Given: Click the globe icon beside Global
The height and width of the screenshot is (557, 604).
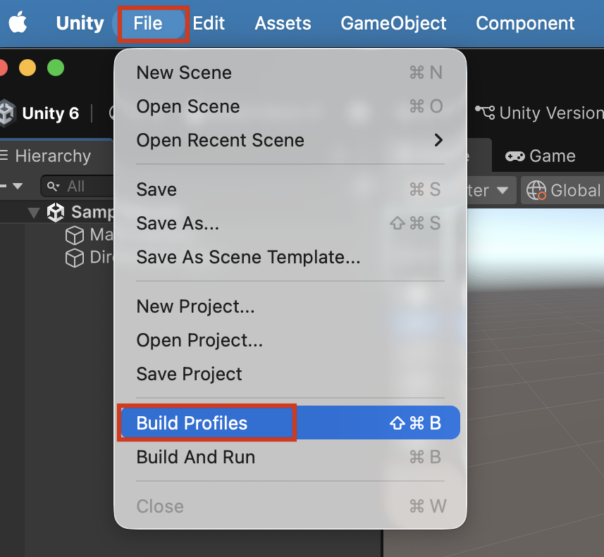Looking at the screenshot, I should click(536, 190).
